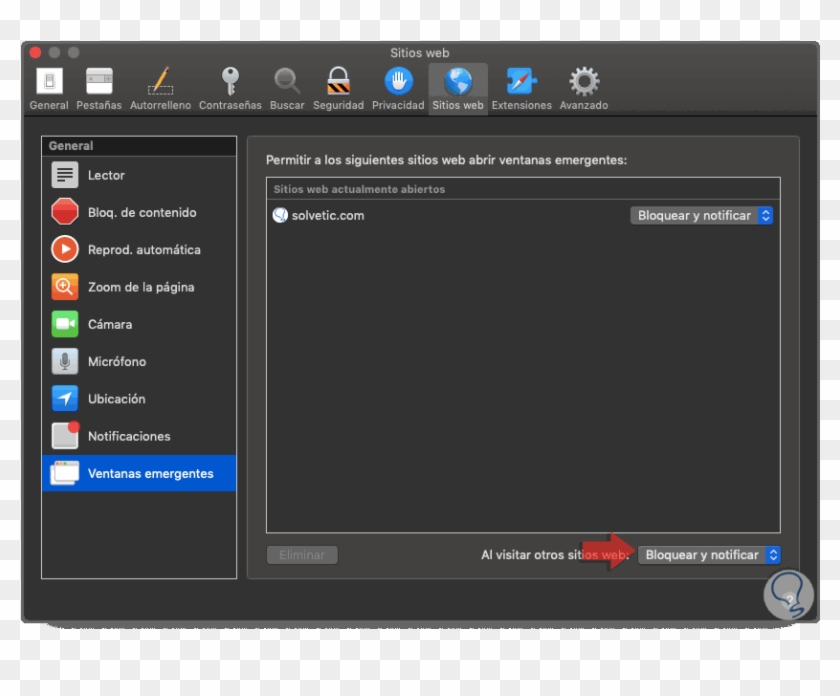Select Micrófono in the sidebar
The width and height of the screenshot is (840, 696).
(x=138, y=361)
